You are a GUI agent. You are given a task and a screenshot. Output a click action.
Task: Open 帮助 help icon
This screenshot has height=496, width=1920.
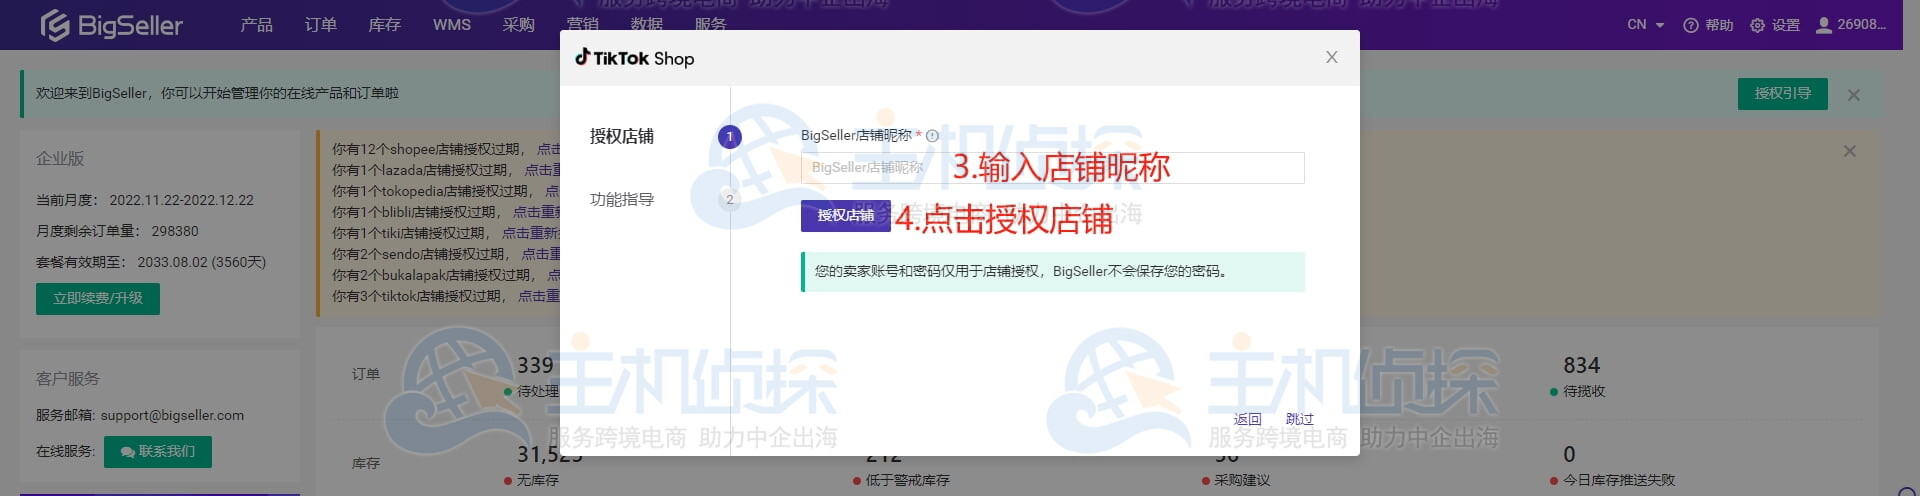click(x=1708, y=25)
